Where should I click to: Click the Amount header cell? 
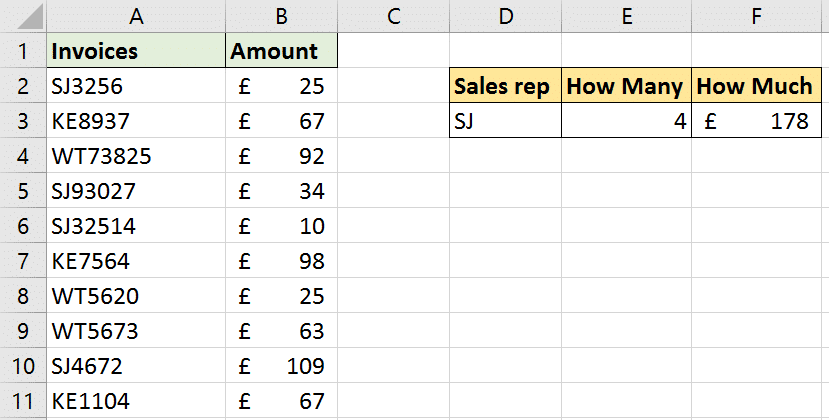click(x=281, y=50)
